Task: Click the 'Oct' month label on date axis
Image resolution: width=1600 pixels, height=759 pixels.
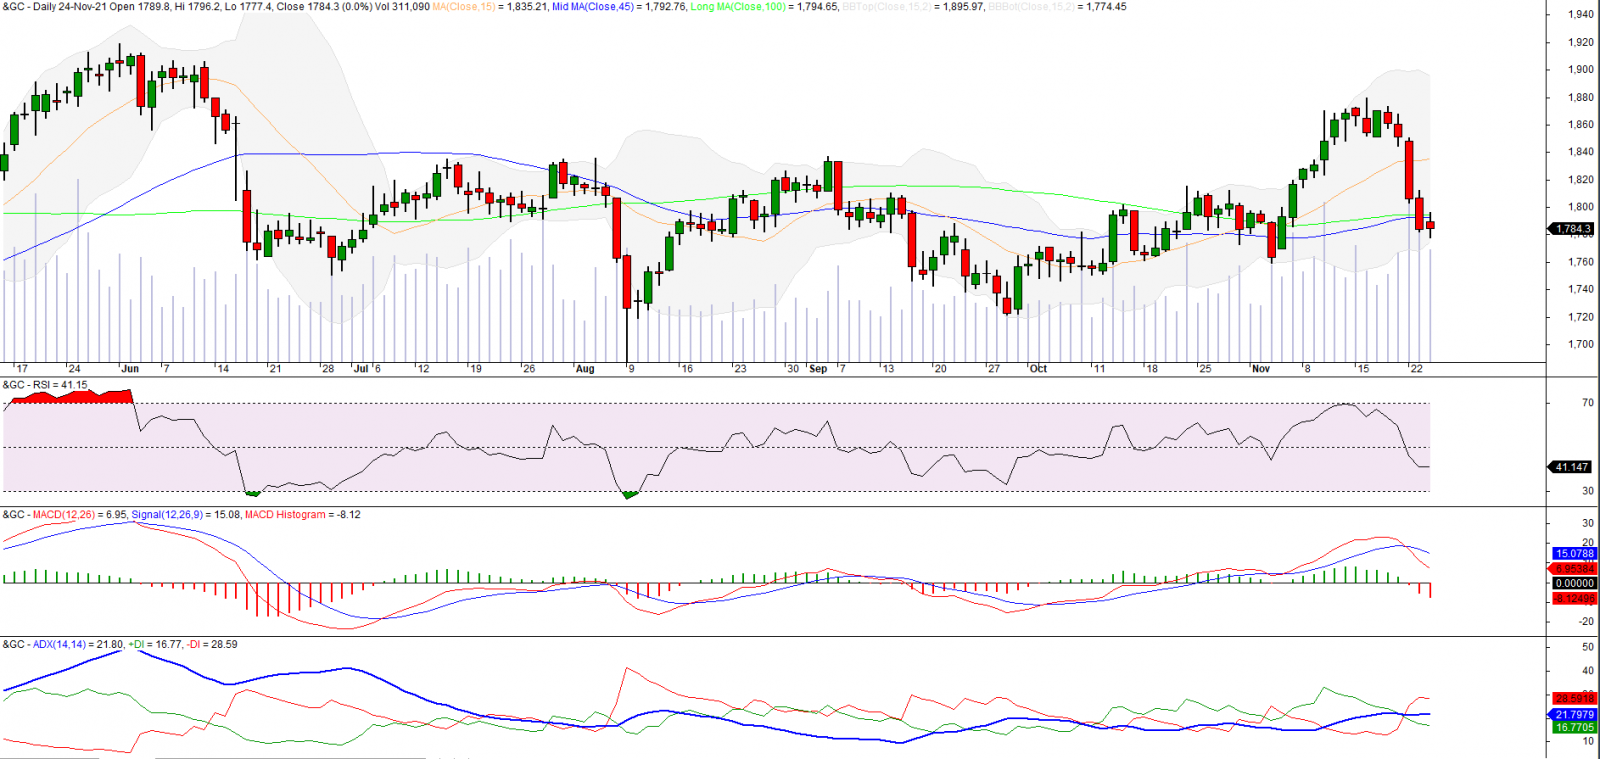Action: pos(1039,369)
